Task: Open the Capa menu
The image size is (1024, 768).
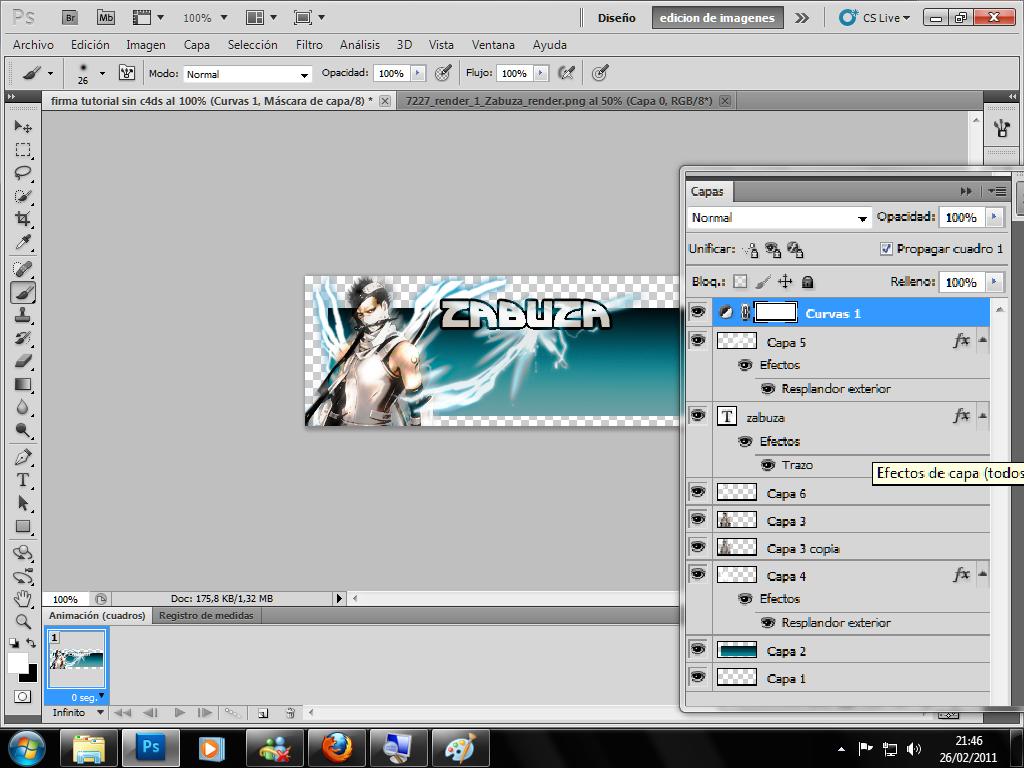Action: [x=197, y=45]
